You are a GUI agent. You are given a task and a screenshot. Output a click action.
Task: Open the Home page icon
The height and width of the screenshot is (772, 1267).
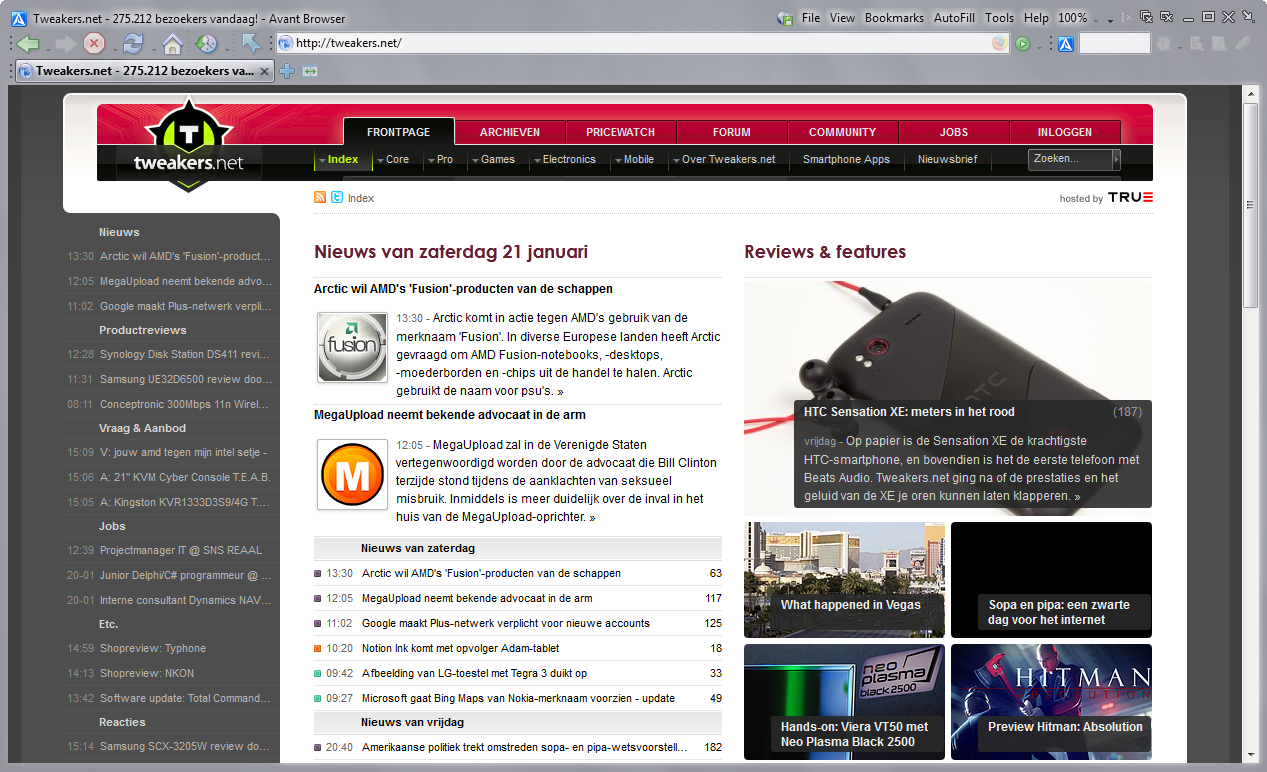click(x=172, y=43)
